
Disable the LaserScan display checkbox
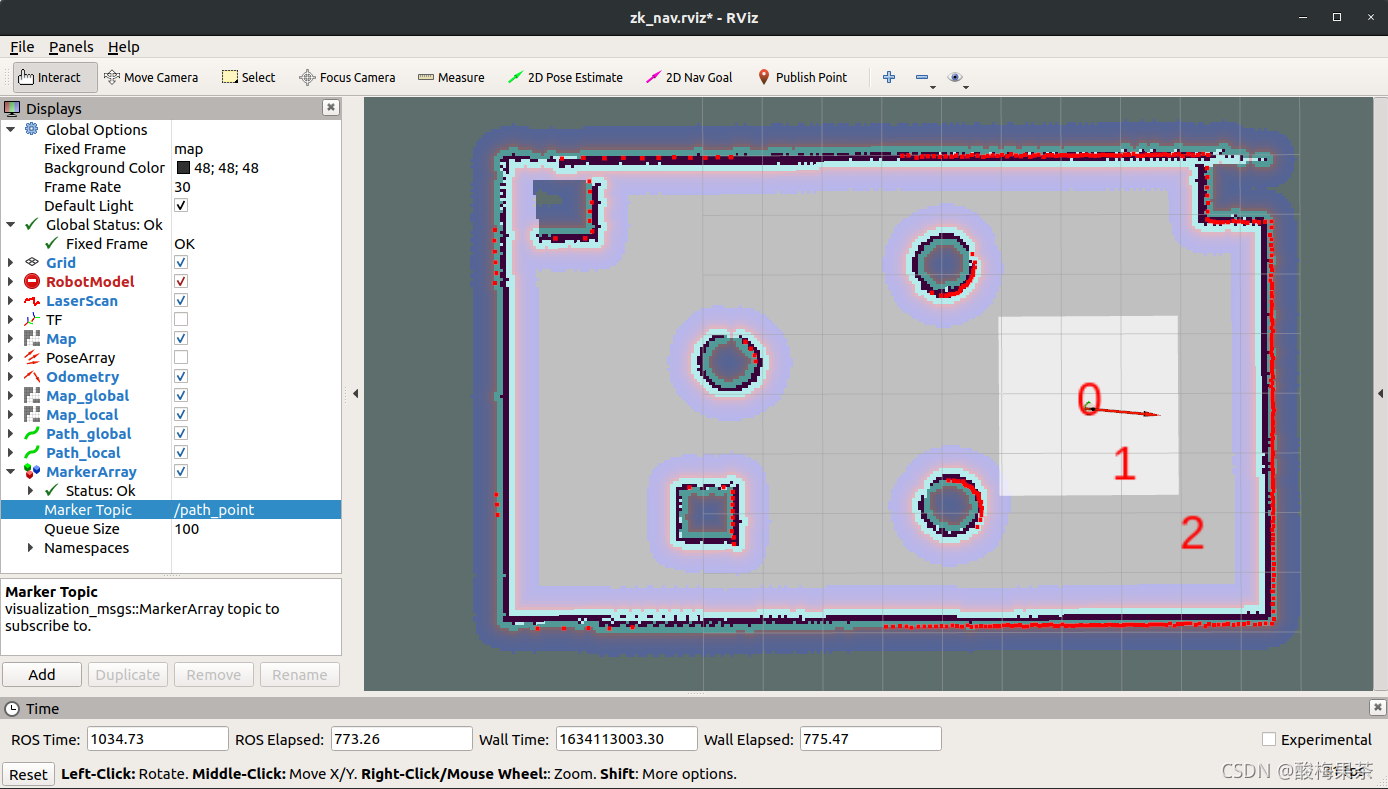pyautogui.click(x=181, y=300)
